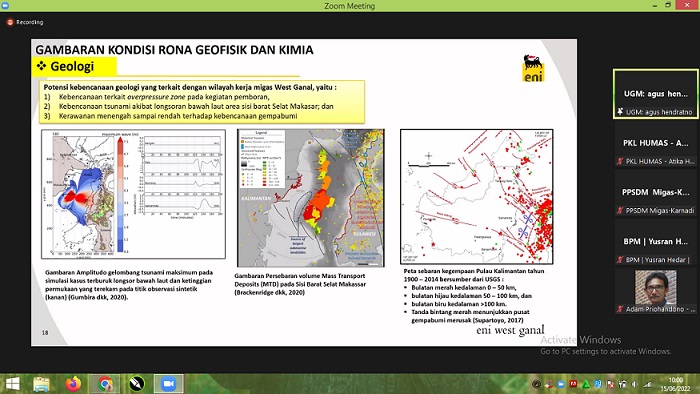700x394 pixels.
Task: Click the tsunami amplitude map image on slide
Action: (x=133, y=194)
